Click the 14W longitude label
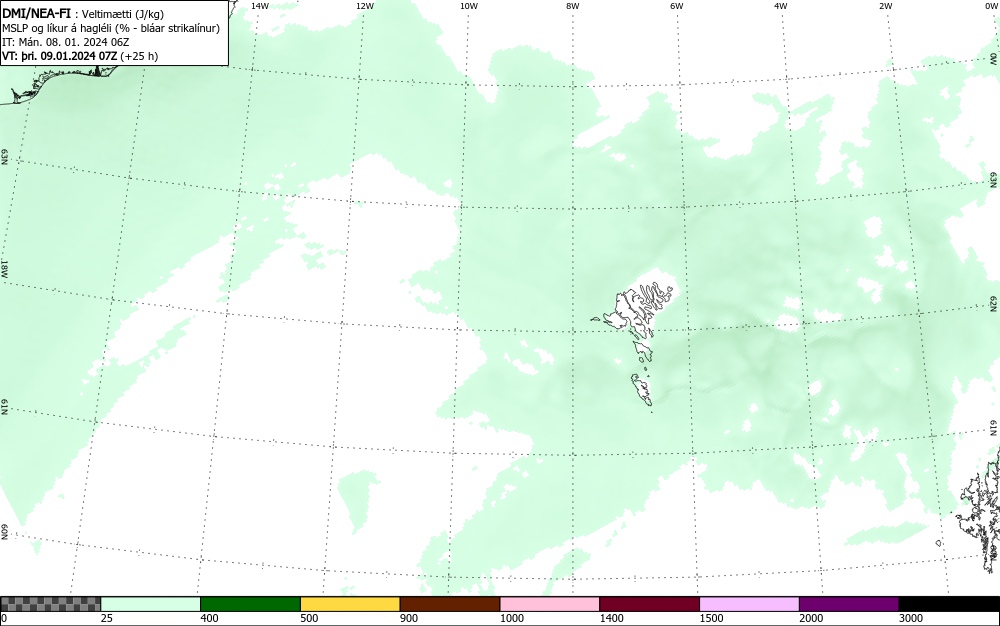Image resolution: width=1000 pixels, height=626 pixels. [x=260, y=6]
